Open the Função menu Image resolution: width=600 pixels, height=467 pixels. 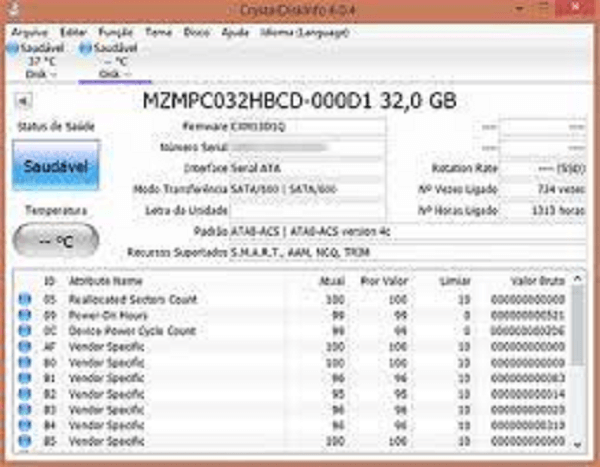(116, 32)
